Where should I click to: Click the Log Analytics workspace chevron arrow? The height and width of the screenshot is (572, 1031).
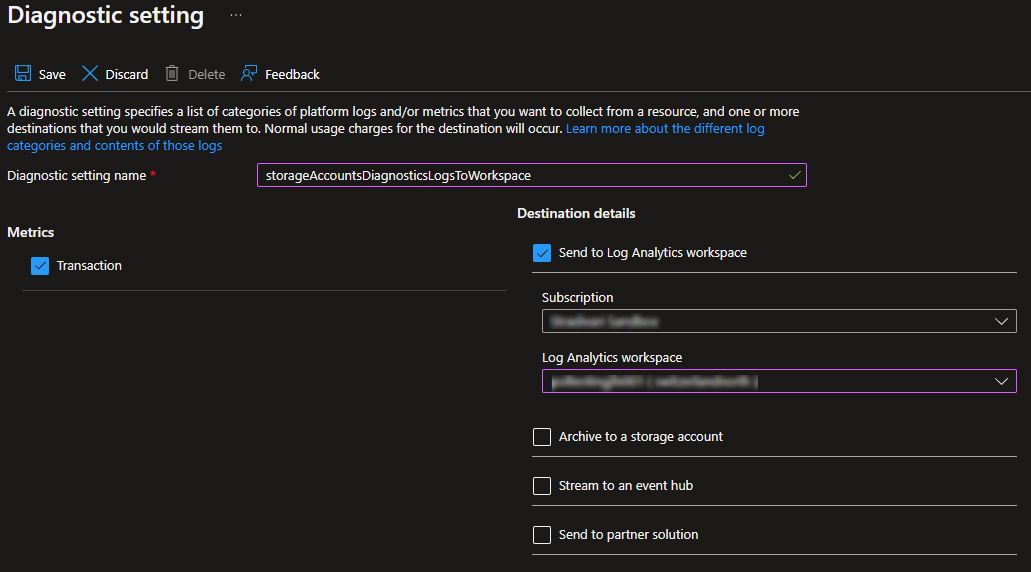1001,381
